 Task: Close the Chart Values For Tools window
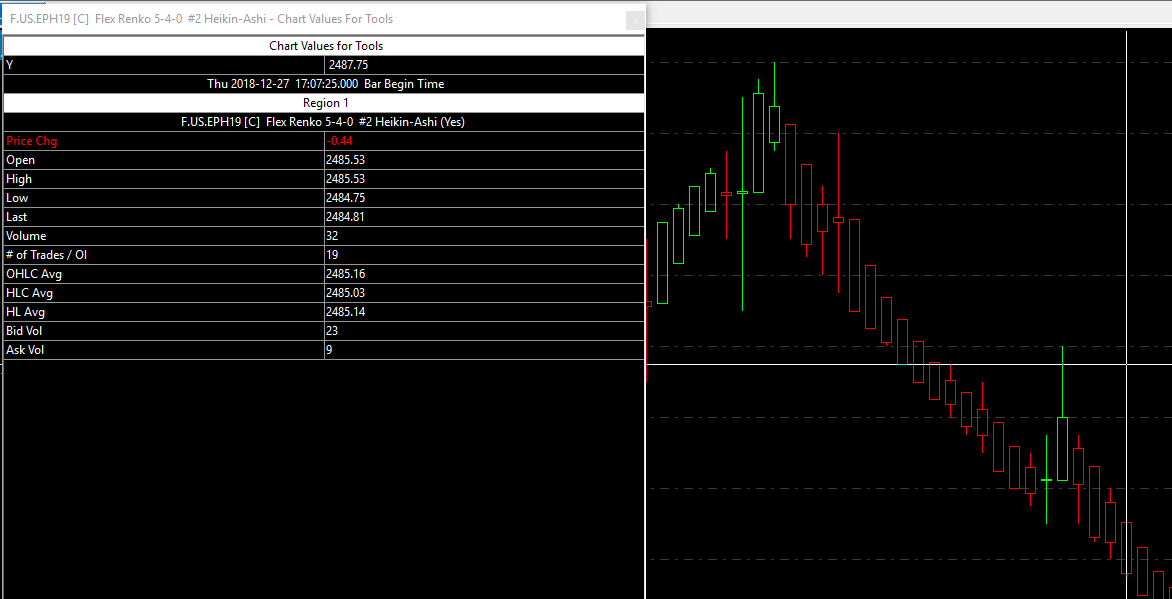(x=635, y=20)
